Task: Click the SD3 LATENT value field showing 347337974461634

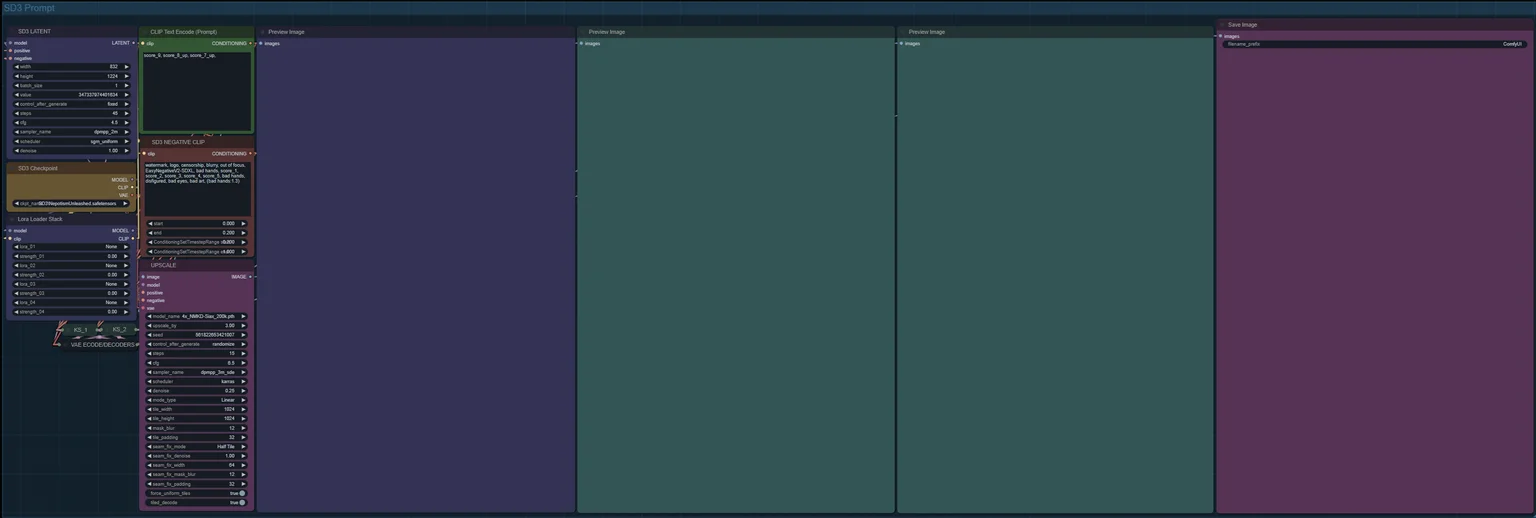Action: [x=71, y=95]
